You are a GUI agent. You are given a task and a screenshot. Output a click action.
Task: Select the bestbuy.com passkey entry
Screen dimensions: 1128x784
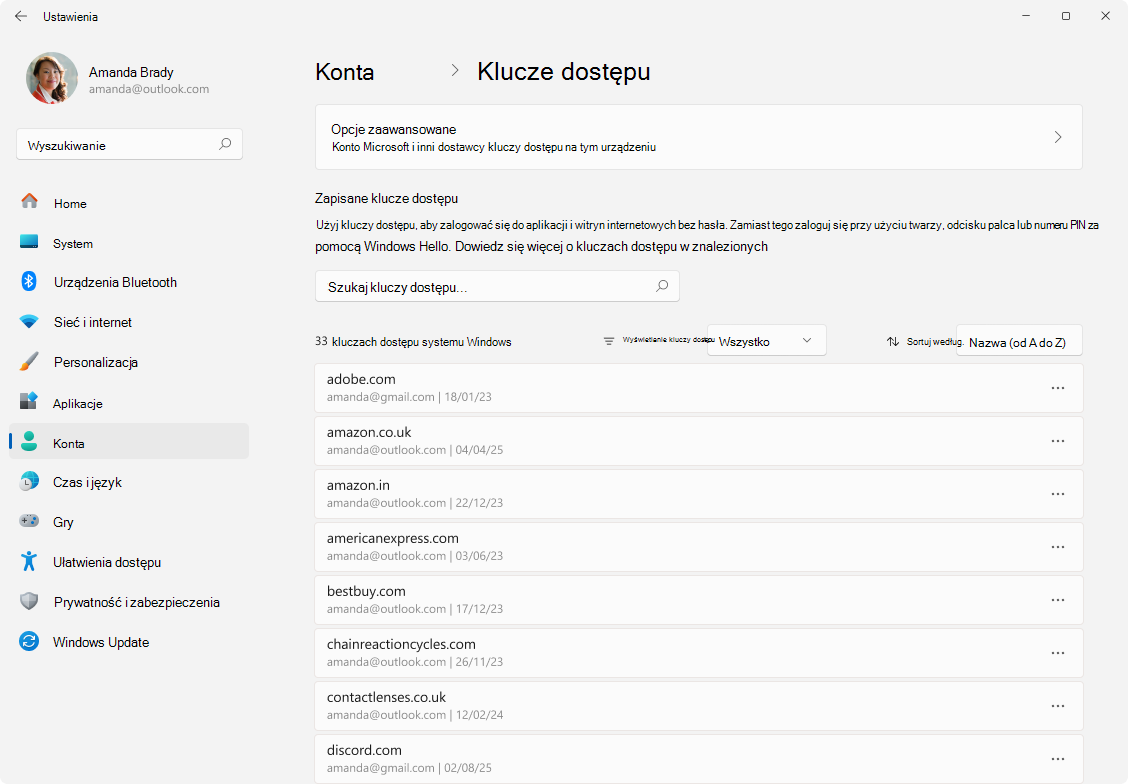(699, 600)
